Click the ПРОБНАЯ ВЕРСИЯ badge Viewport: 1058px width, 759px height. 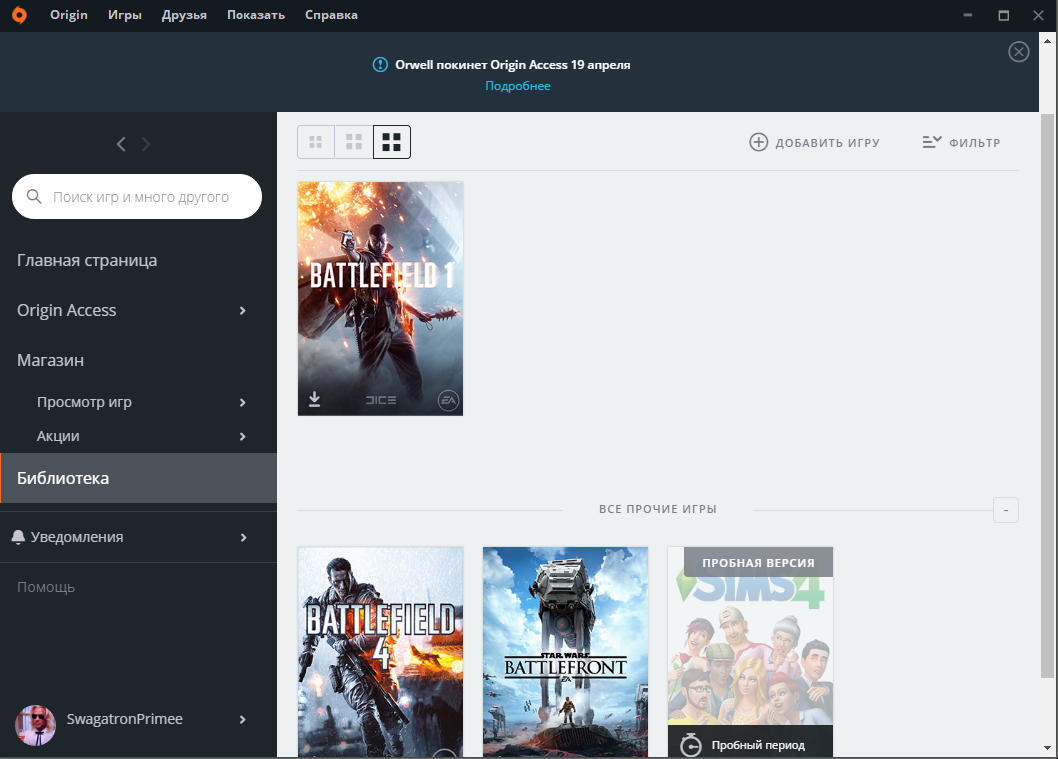tap(758, 563)
